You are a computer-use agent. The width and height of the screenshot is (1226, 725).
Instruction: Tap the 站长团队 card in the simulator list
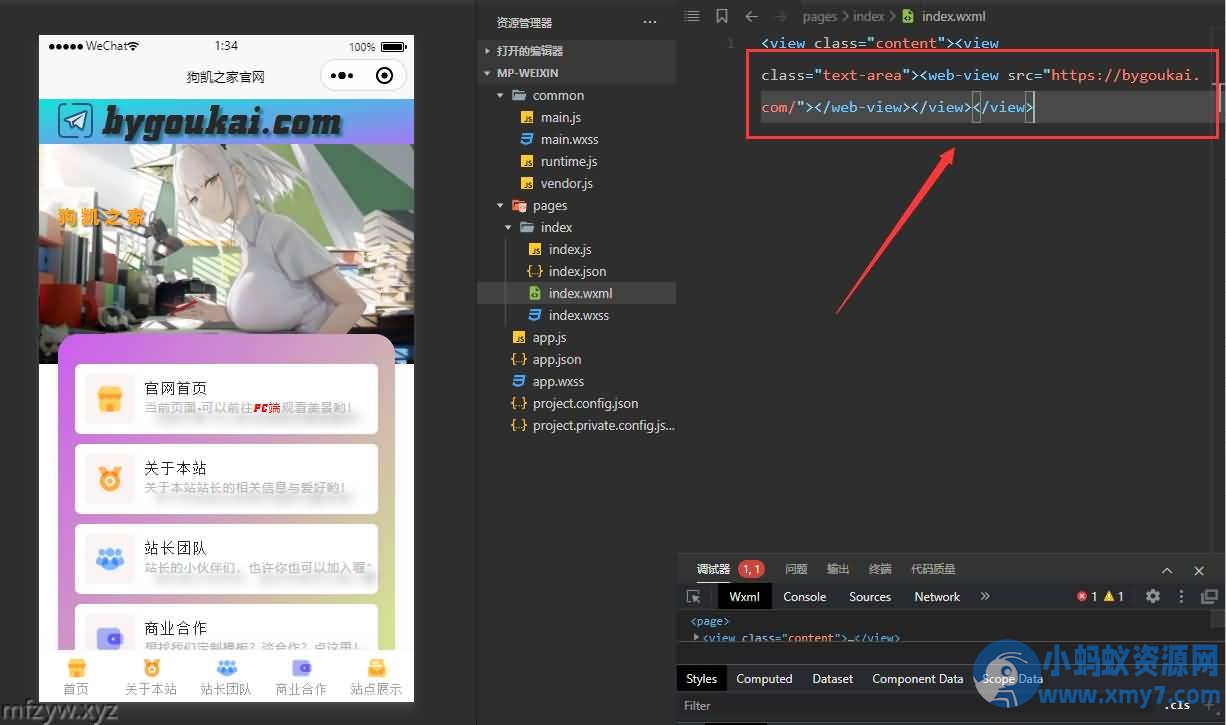[226, 559]
